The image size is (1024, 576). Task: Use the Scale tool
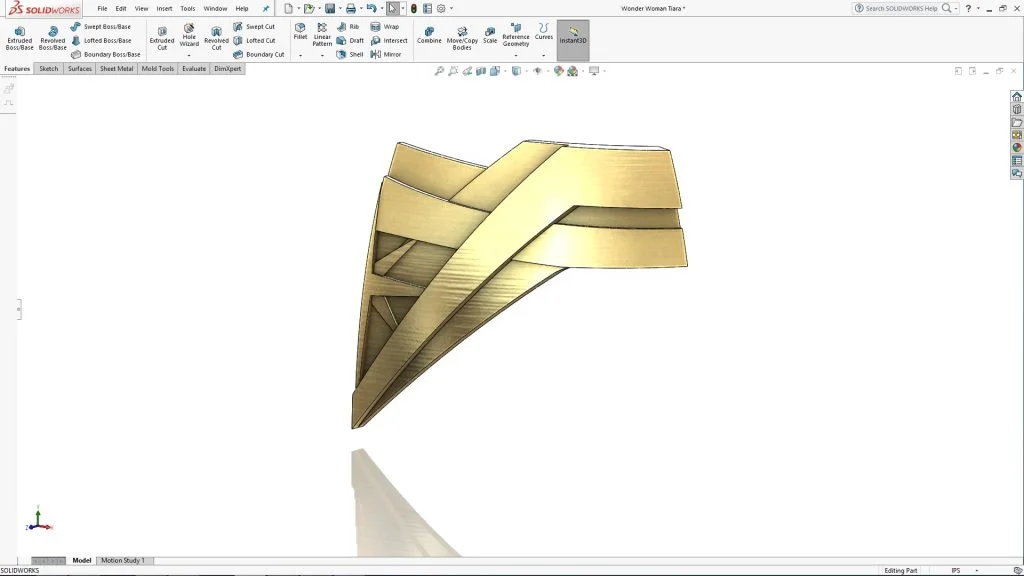click(490, 36)
